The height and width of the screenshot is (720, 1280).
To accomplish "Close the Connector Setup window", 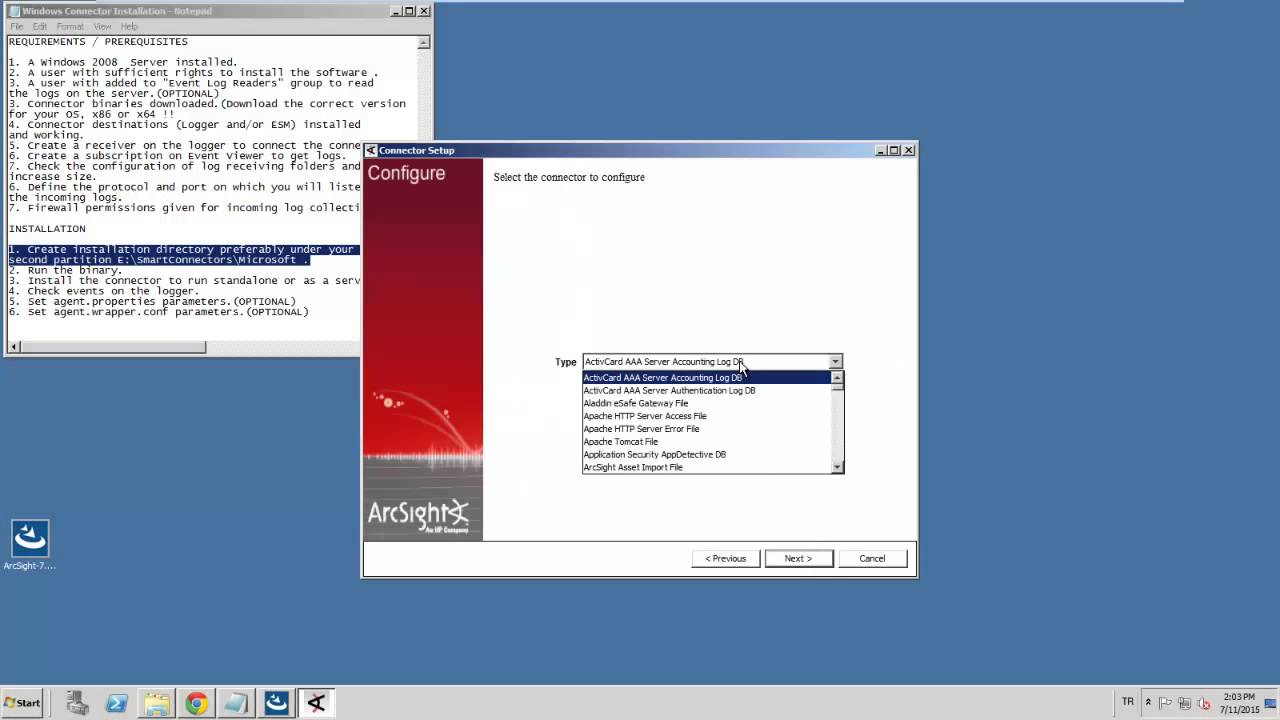I will pyautogui.click(x=908, y=150).
